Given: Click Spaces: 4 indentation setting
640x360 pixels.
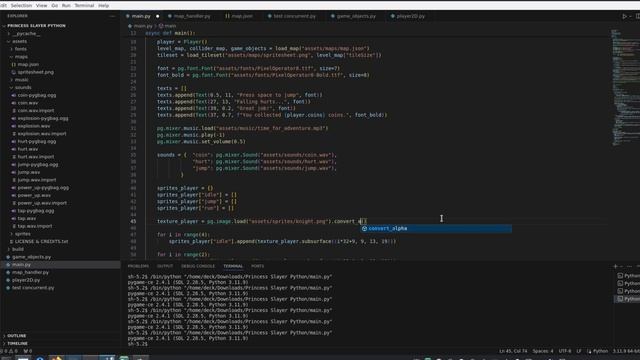Looking at the screenshot, I should point(543,351).
